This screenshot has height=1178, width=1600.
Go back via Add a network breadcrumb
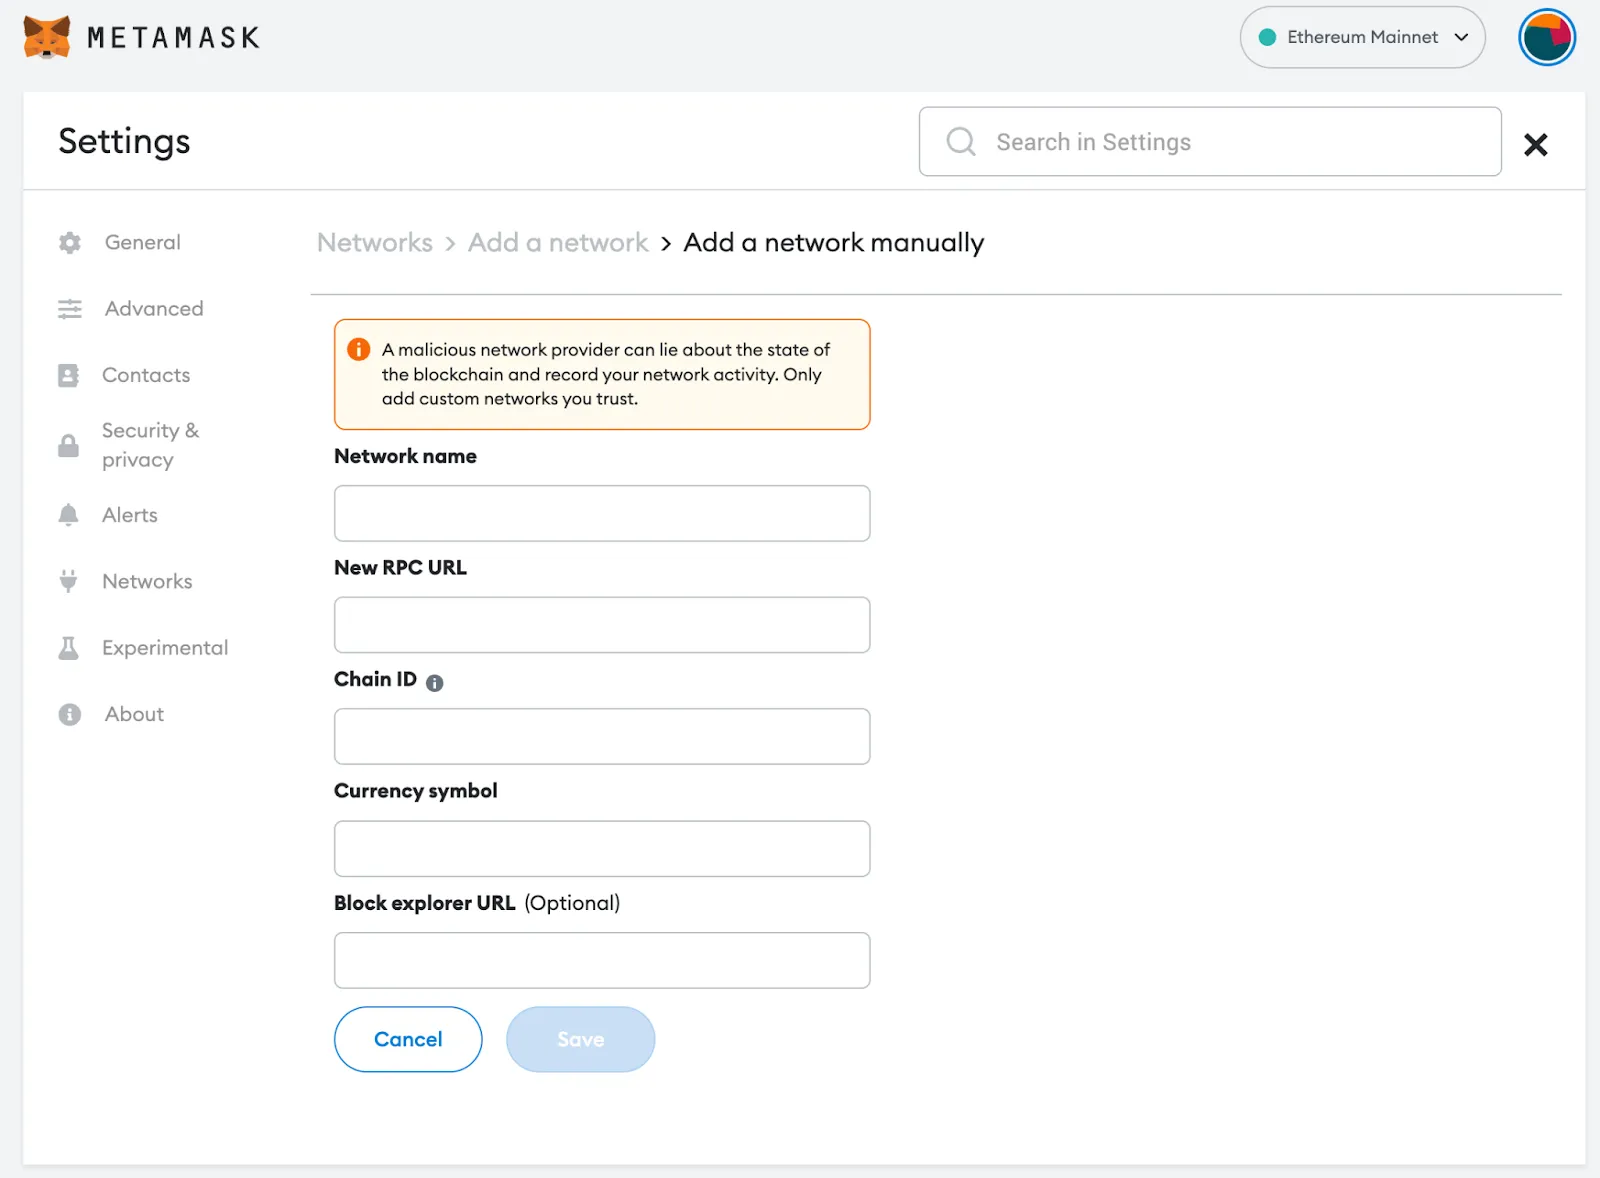pyautogui.click(x=557, y=242)
